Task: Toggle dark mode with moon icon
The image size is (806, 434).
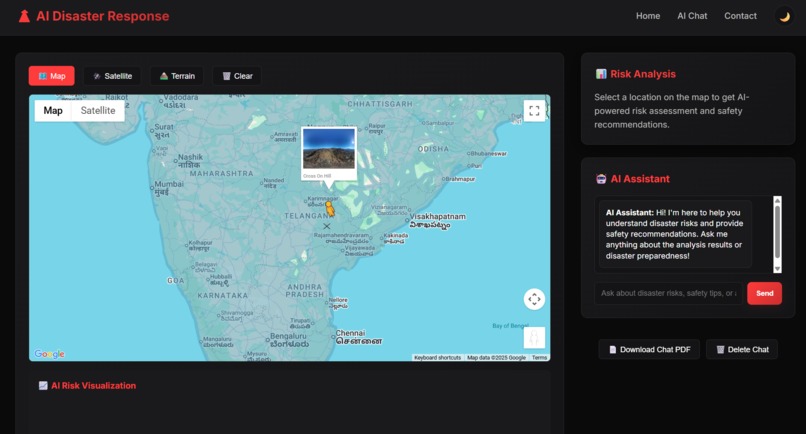Action: pos(784,16)
